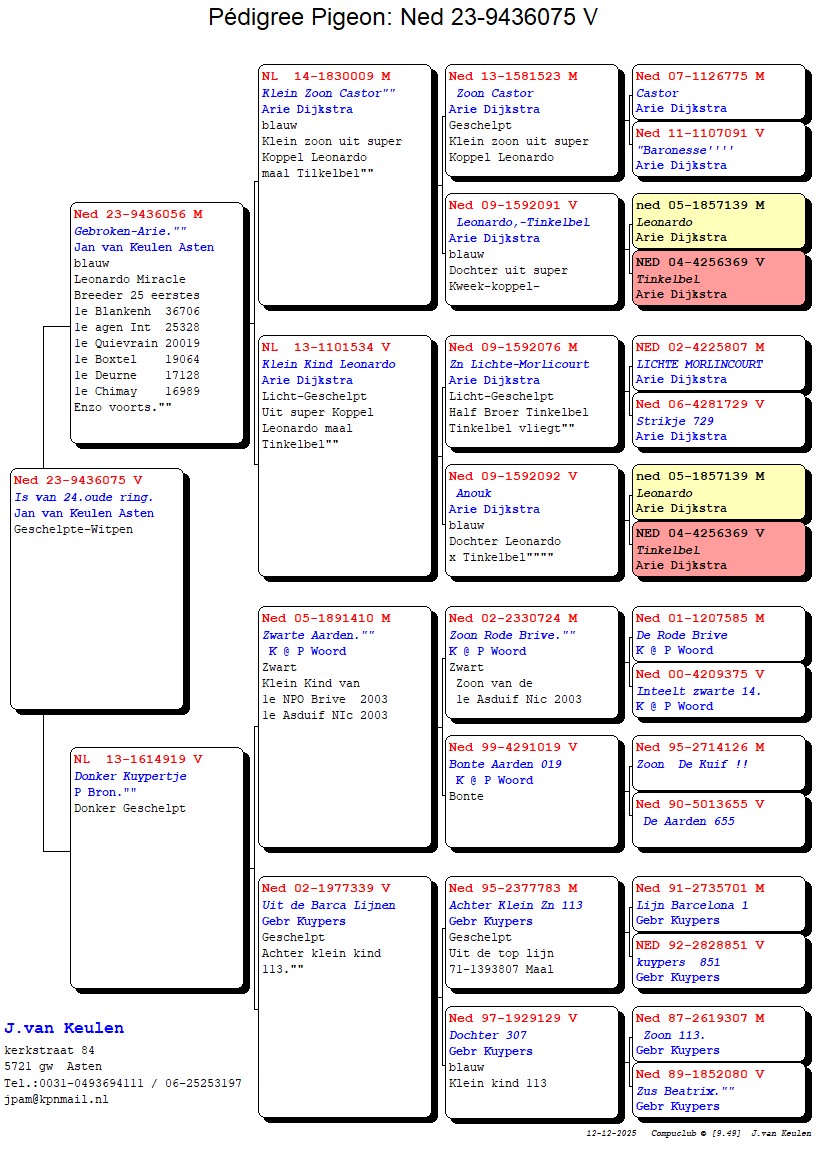Select LICHTE MORLINCOURT ancestor box
Screen dimensions: 816x1172
pos(718,363)
